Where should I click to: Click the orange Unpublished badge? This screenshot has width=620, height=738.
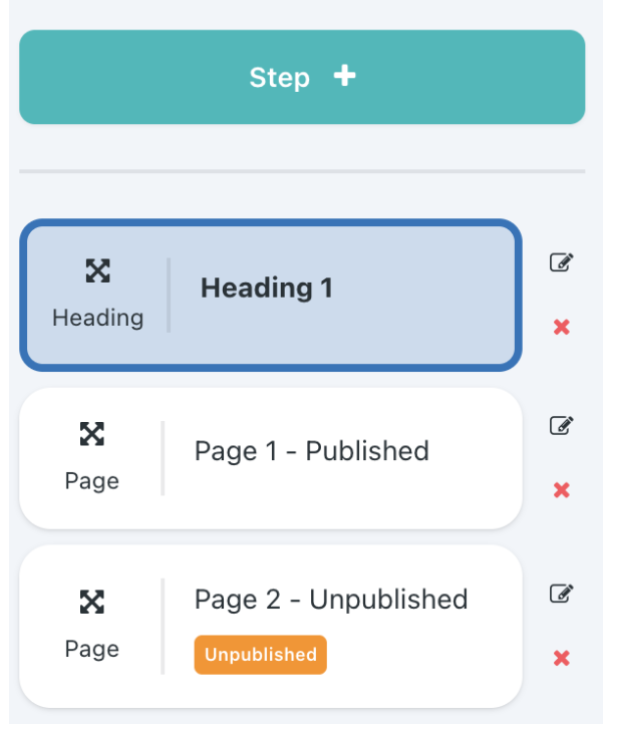[260, 655]
